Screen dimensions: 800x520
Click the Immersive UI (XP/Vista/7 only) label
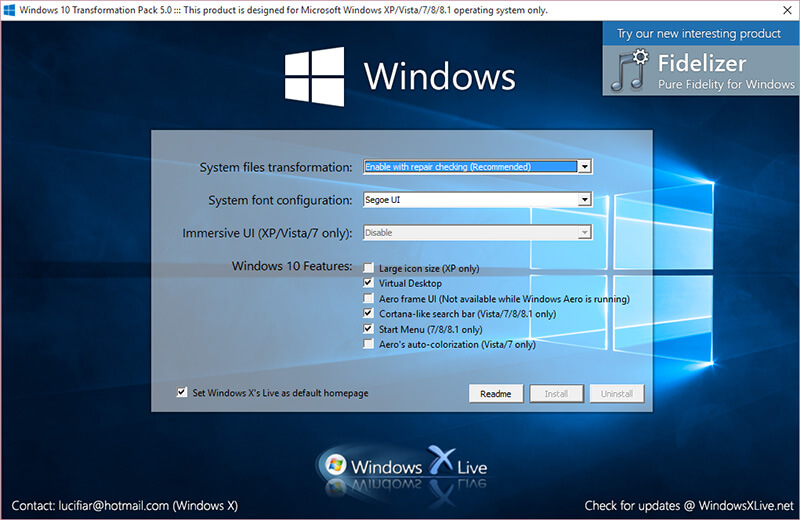coord(267,233)
